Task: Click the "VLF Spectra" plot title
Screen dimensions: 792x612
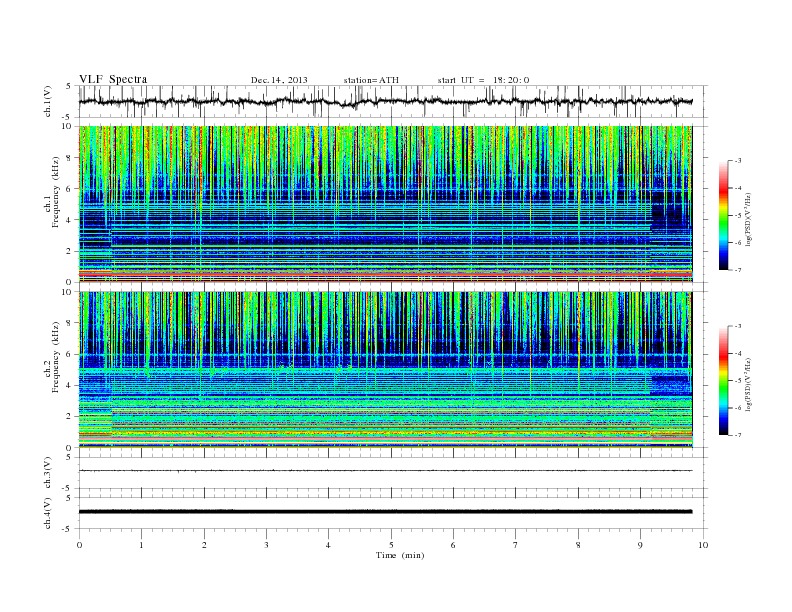Action: click(113, 79)
